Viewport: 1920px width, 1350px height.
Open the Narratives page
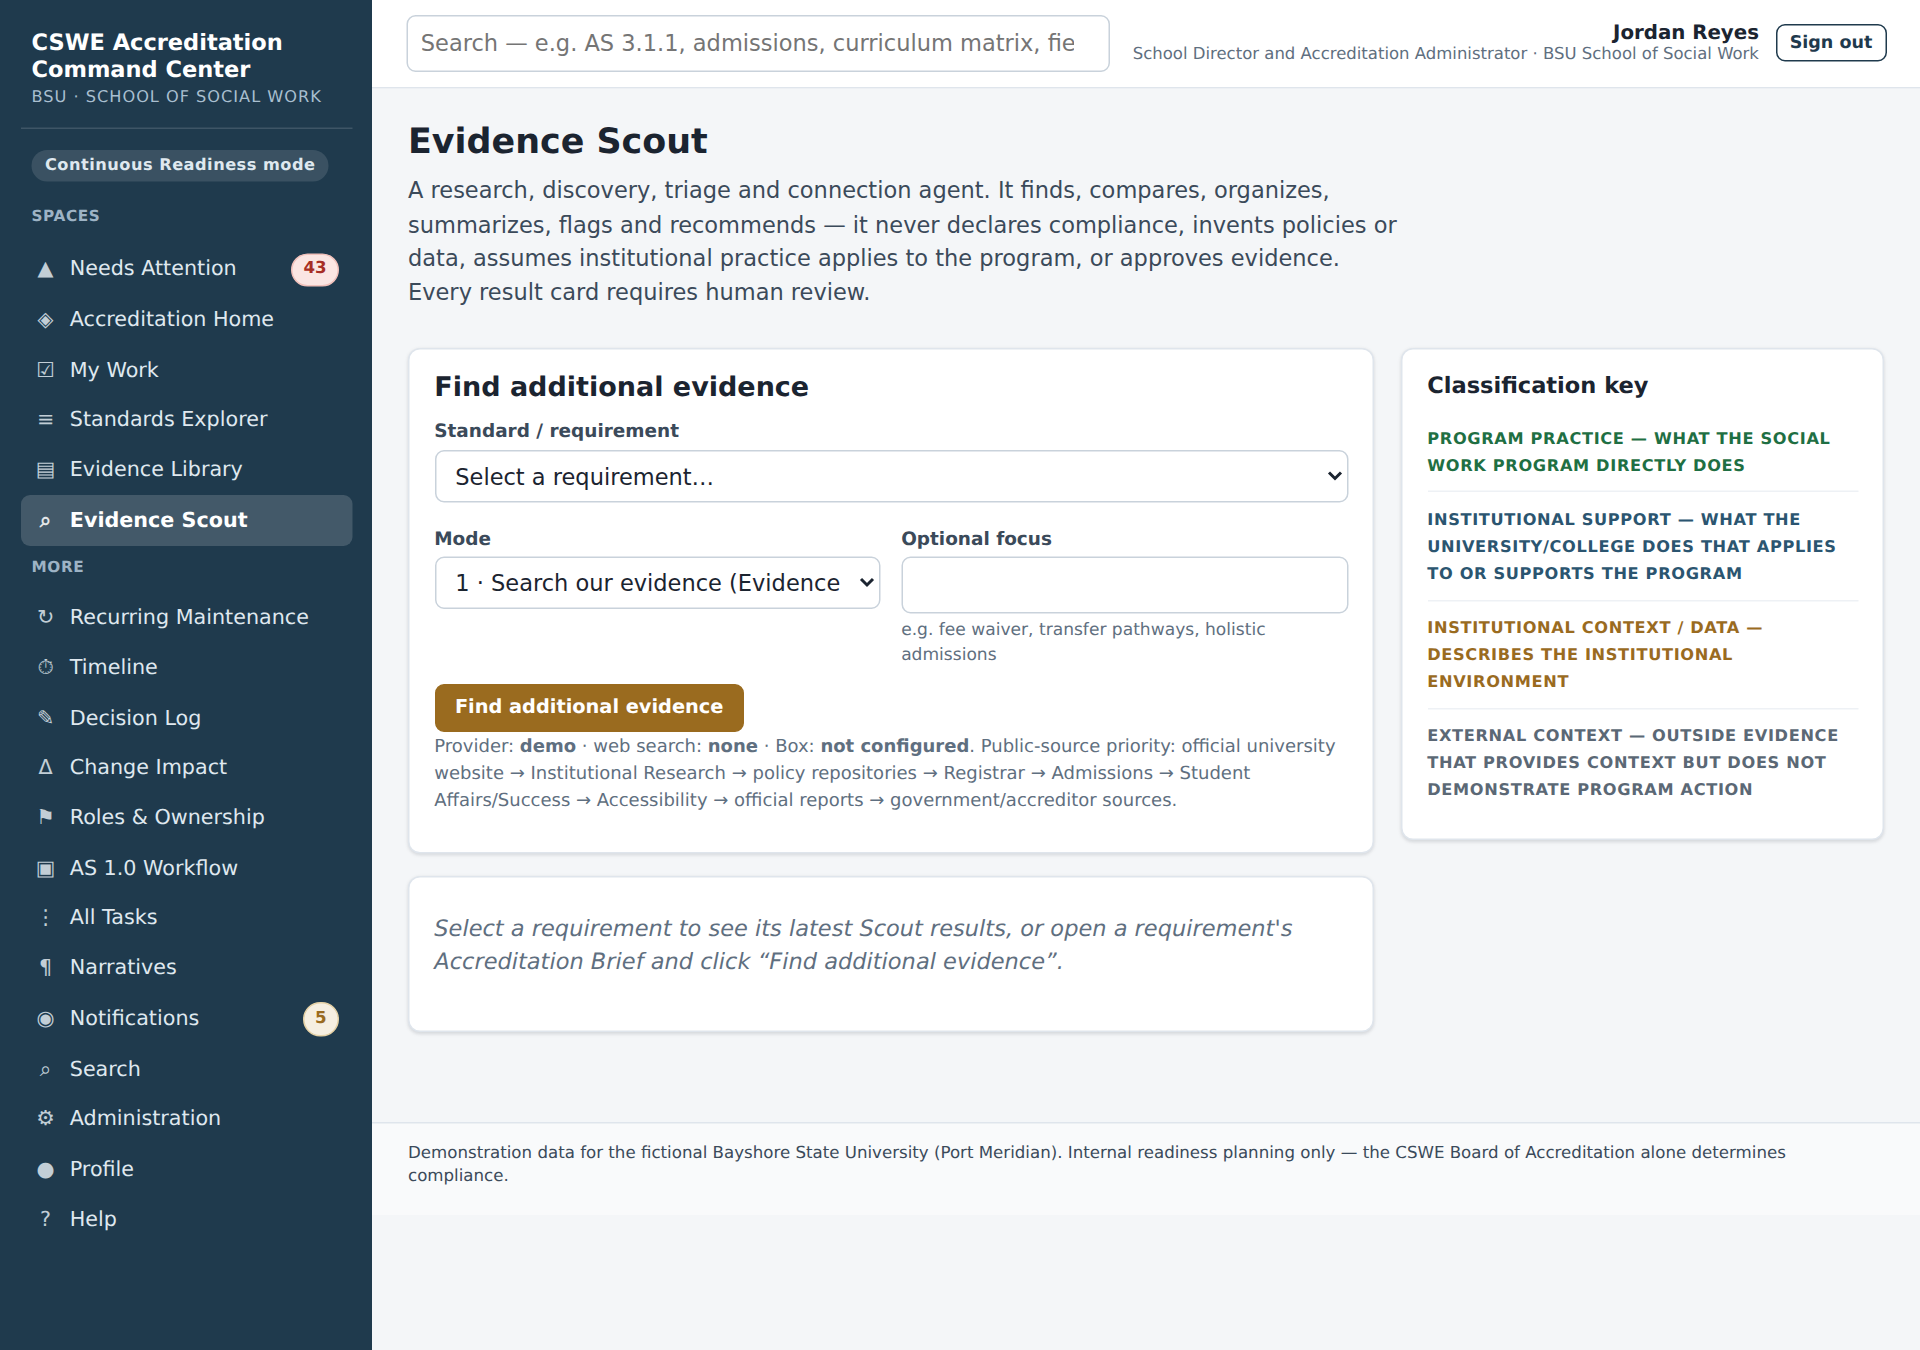[186, 967]
